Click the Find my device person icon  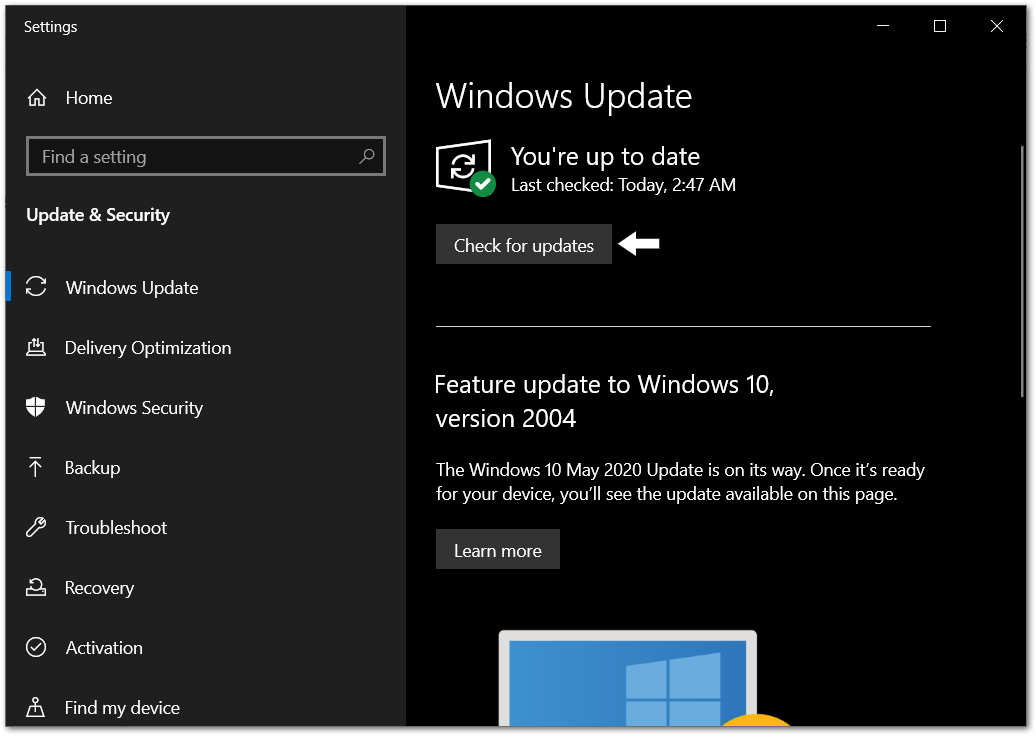coord(36,707)
